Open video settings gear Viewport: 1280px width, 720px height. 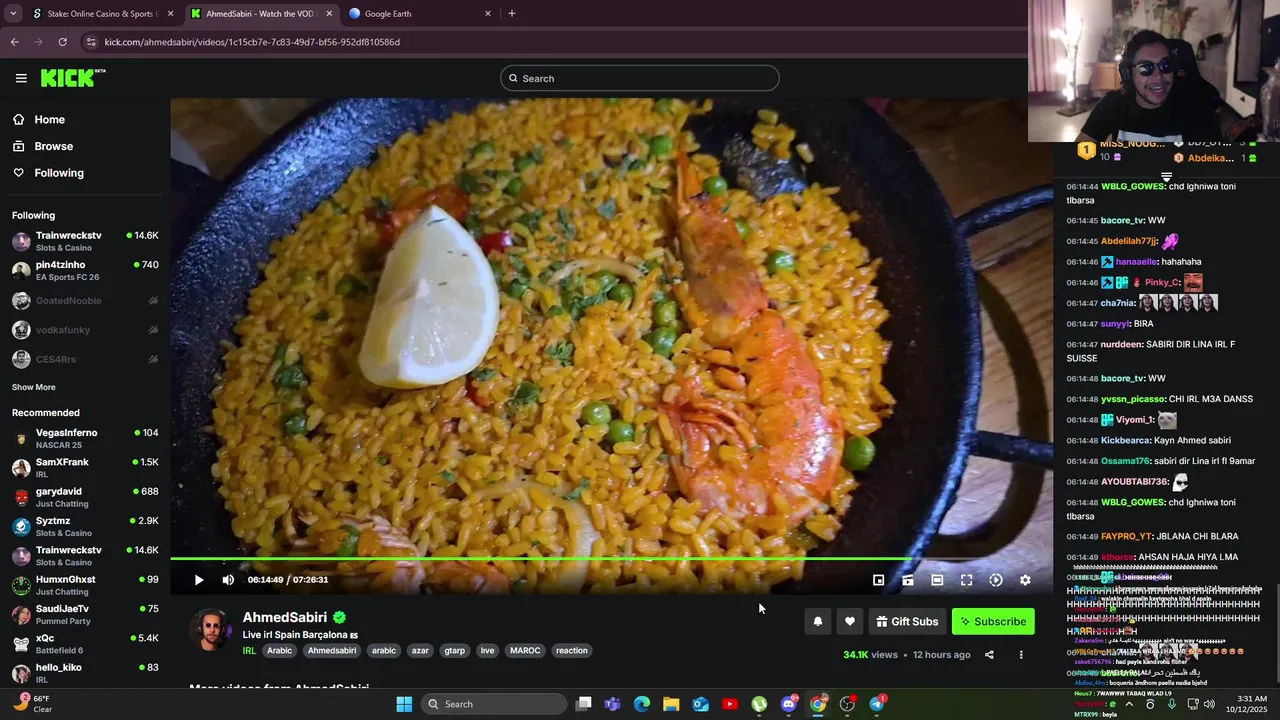pos(1025,580)
